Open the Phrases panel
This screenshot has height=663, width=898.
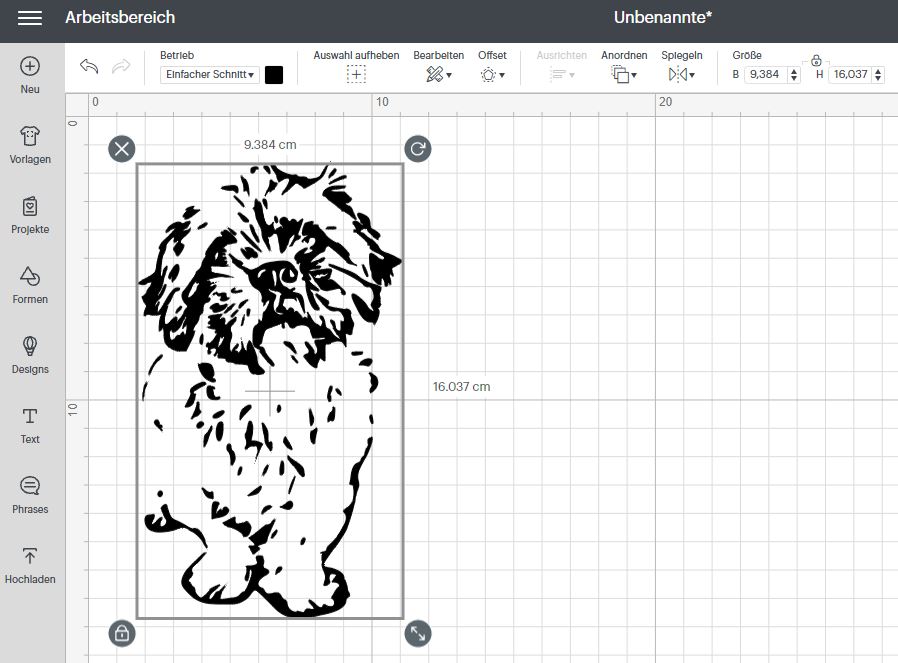pyautogui.click(x=30, y=487)
